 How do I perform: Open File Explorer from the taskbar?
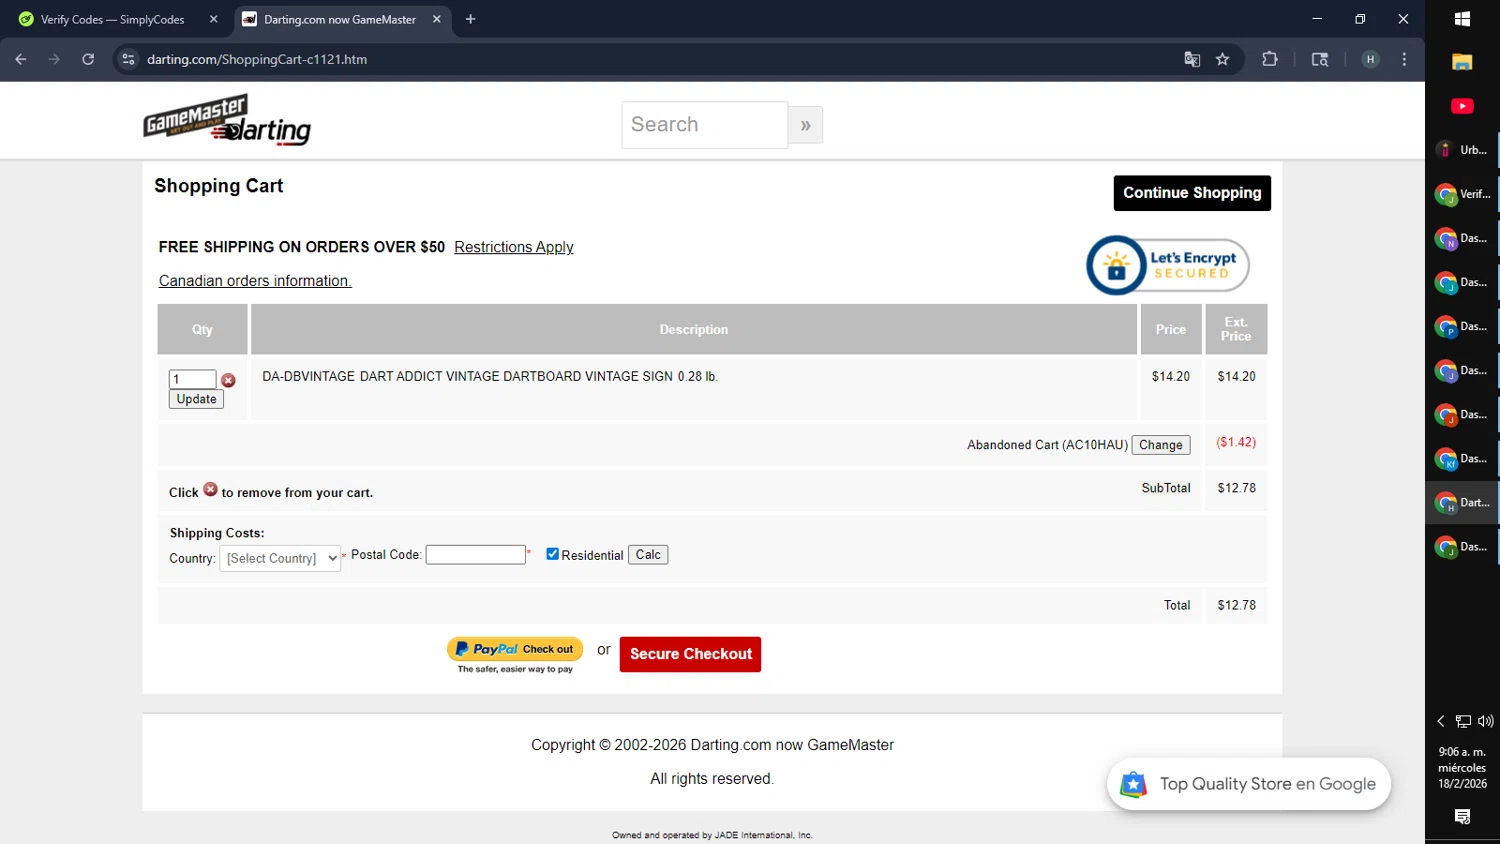pyautogui.click(x=1462, y=62)
